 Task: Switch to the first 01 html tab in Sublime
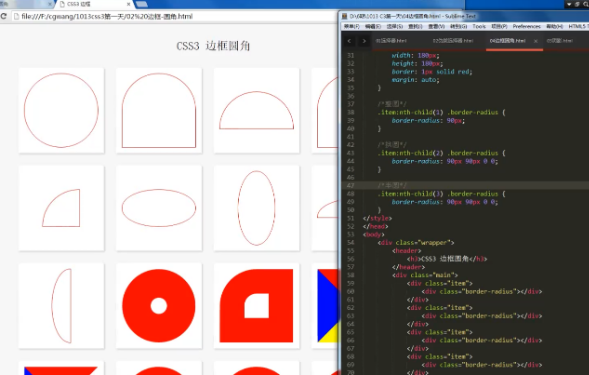click(391, 41)
